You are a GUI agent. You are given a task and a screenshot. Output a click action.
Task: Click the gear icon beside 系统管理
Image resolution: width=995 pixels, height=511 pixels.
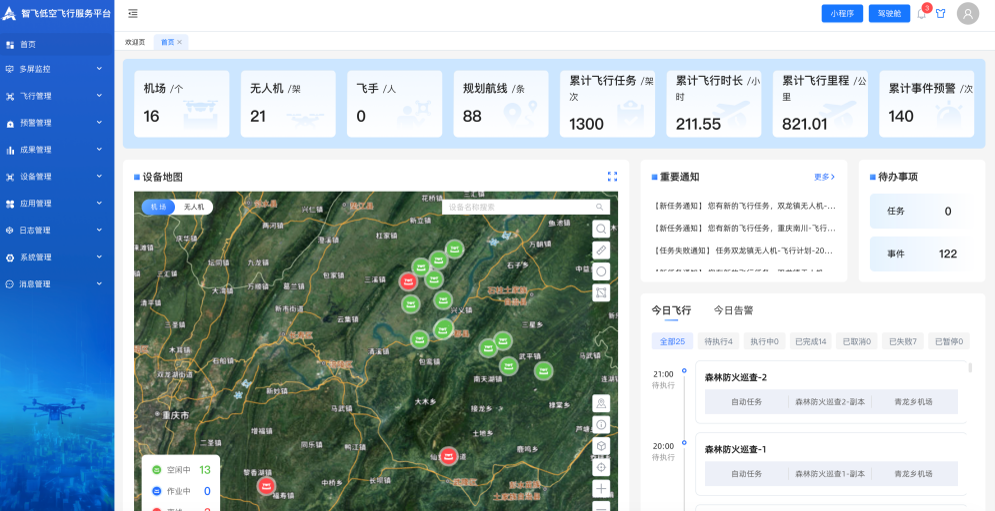click(x=10, y=258)
